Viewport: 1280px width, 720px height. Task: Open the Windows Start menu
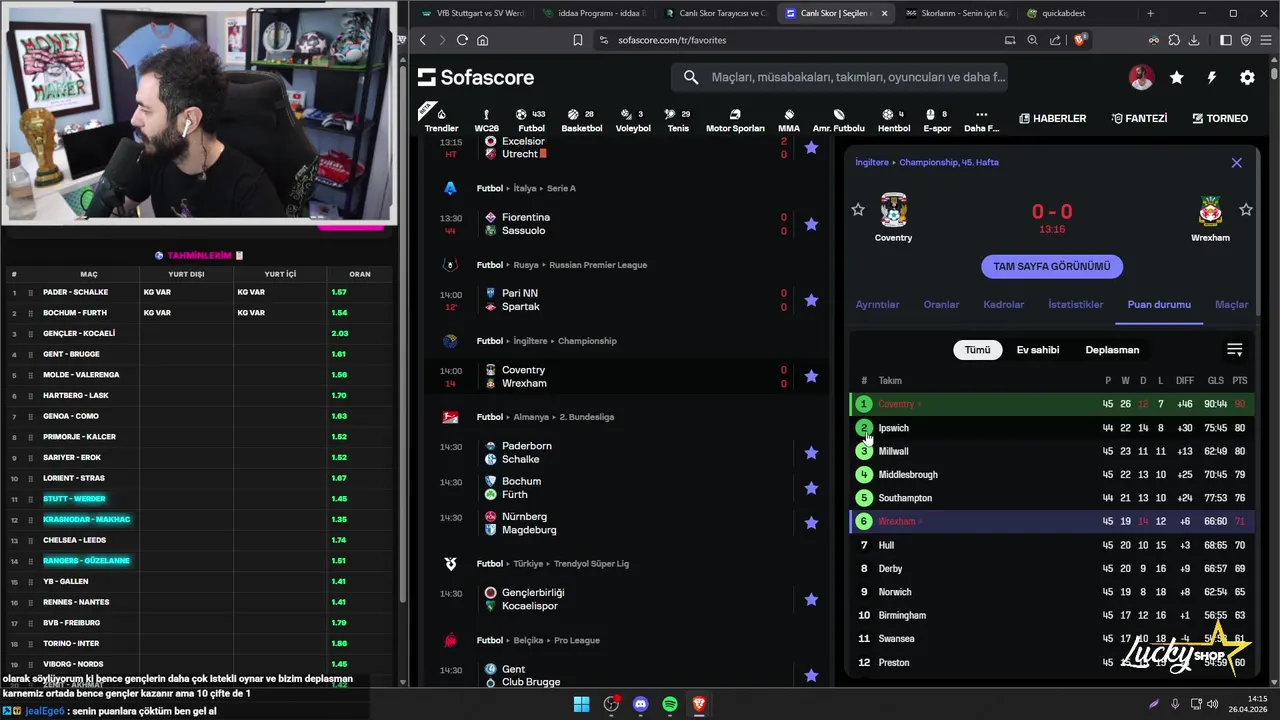pos(581,704)
